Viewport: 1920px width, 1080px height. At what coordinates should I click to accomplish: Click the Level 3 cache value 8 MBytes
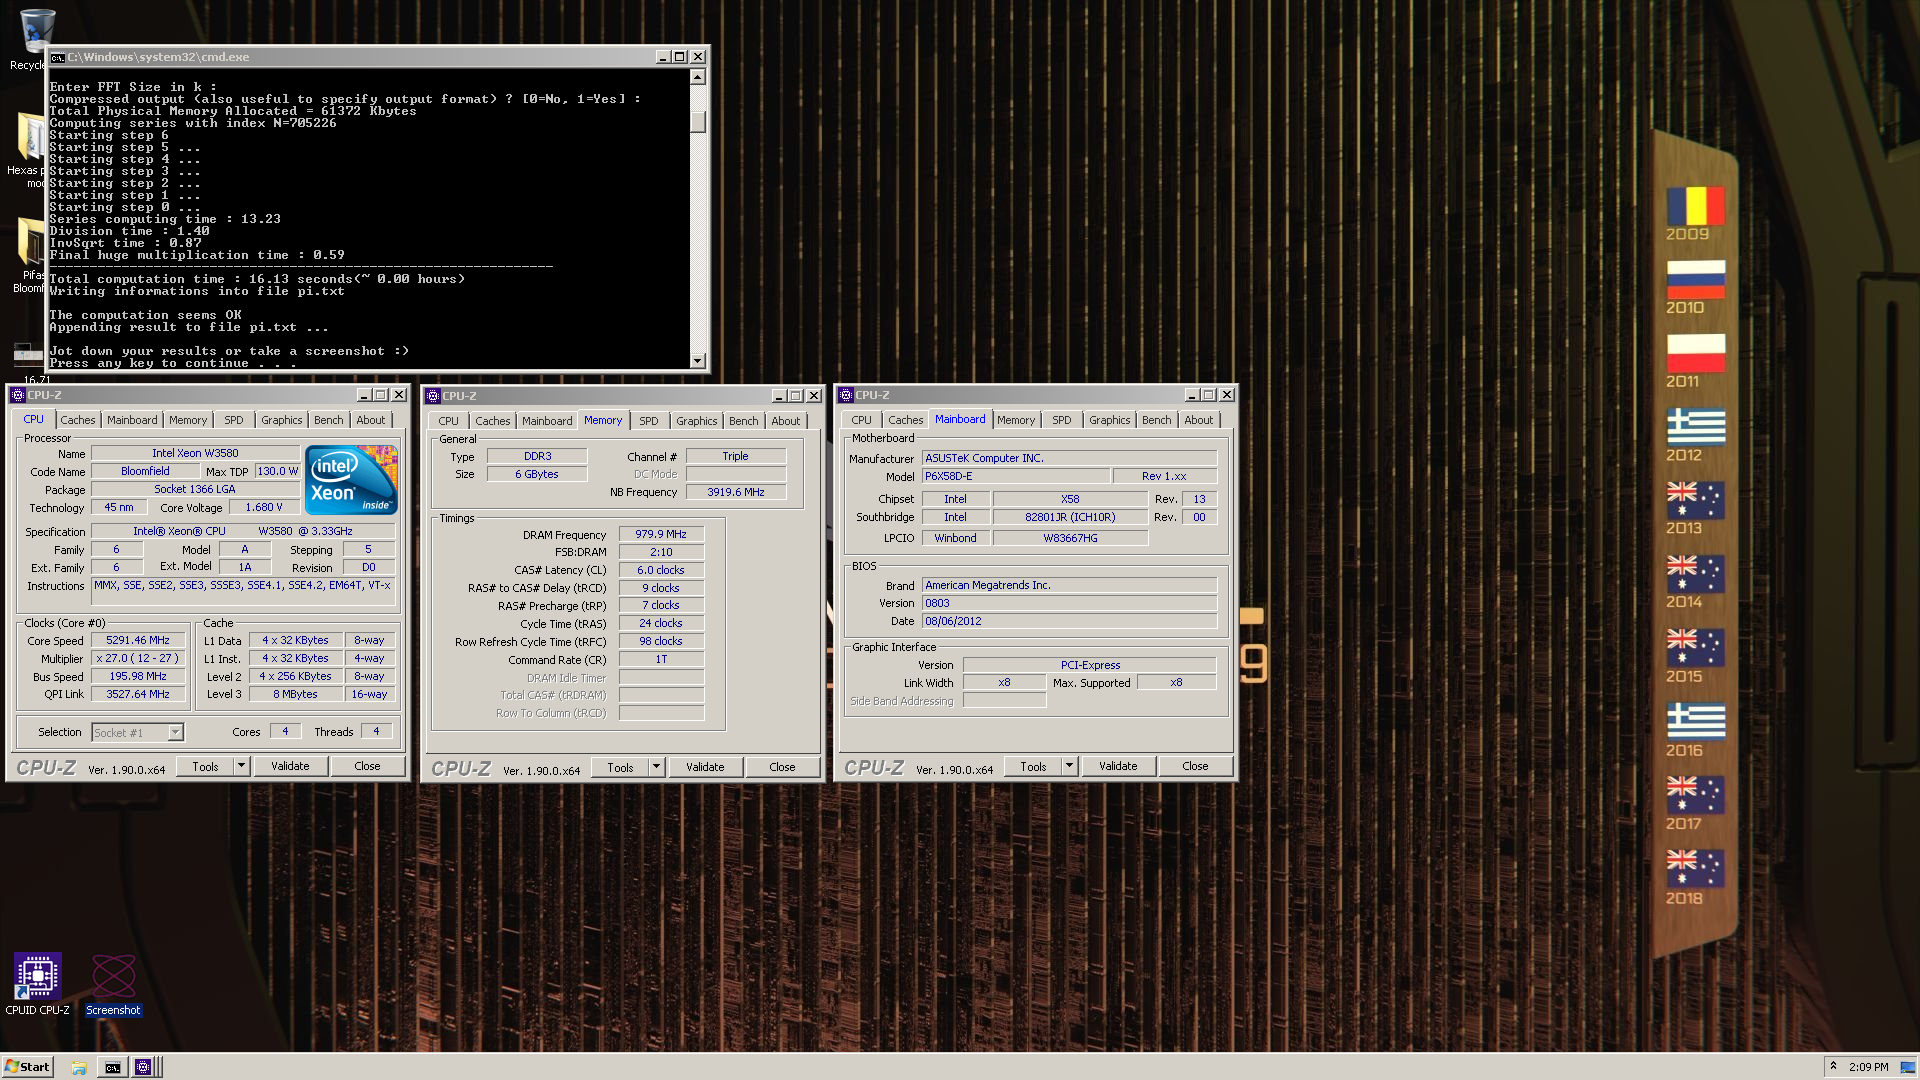[x=295, y=695]
